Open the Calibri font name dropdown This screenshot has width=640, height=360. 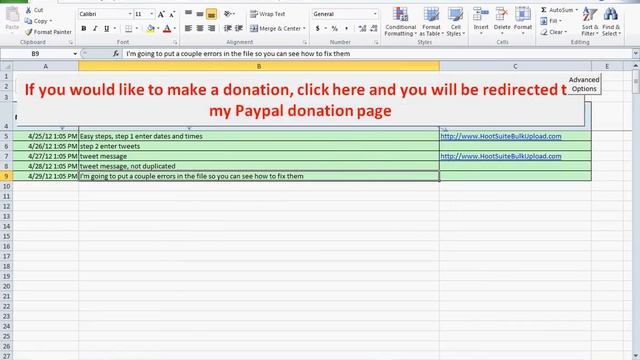130,14
